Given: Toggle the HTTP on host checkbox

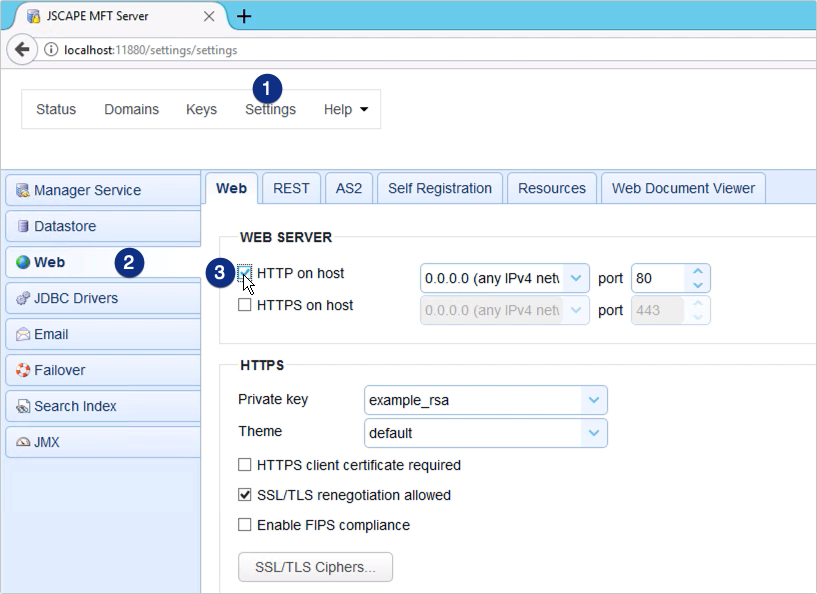Looking at the screenshot, I should point(244,273).
